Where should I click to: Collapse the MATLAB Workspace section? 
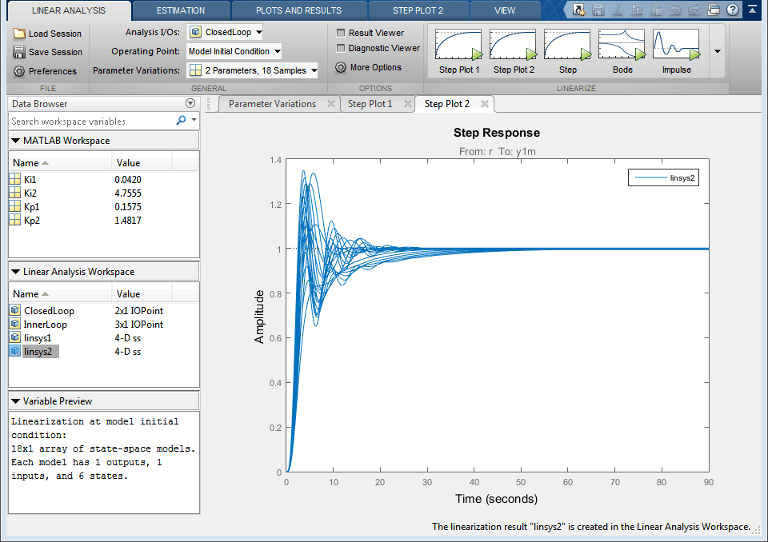pyautogui.click(x=15, y=140)
